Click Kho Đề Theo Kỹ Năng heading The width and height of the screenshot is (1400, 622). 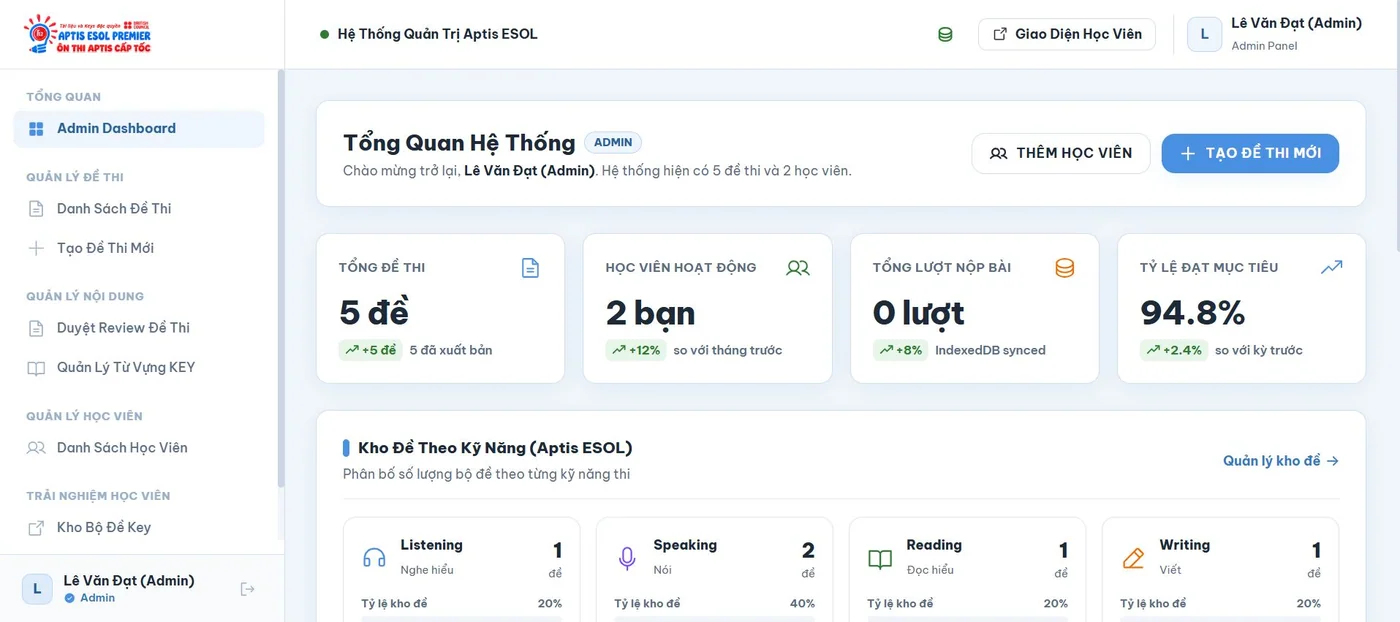[x=495, y=448]
